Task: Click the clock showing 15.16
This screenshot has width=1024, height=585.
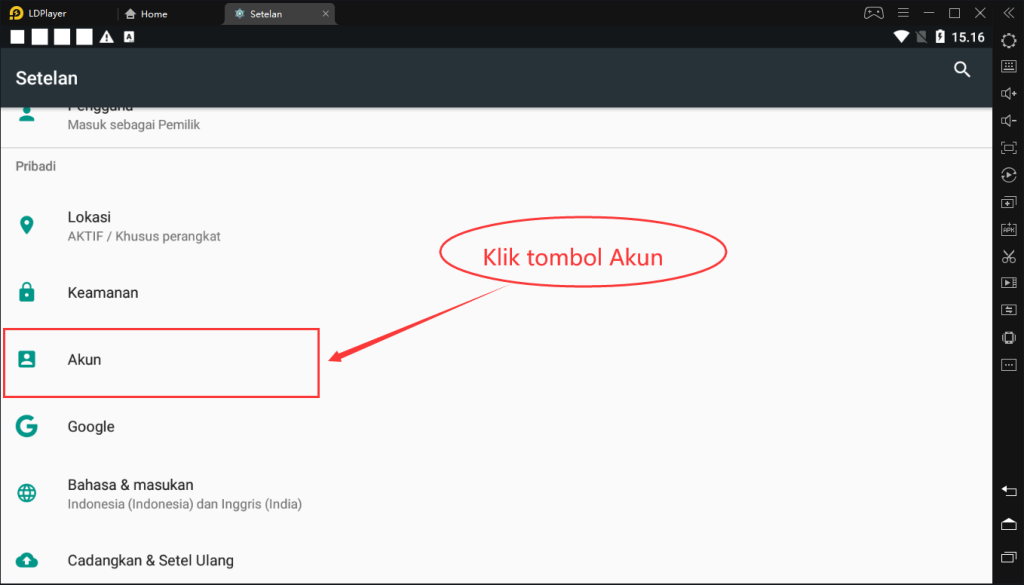Action: (x=968, y=37)
